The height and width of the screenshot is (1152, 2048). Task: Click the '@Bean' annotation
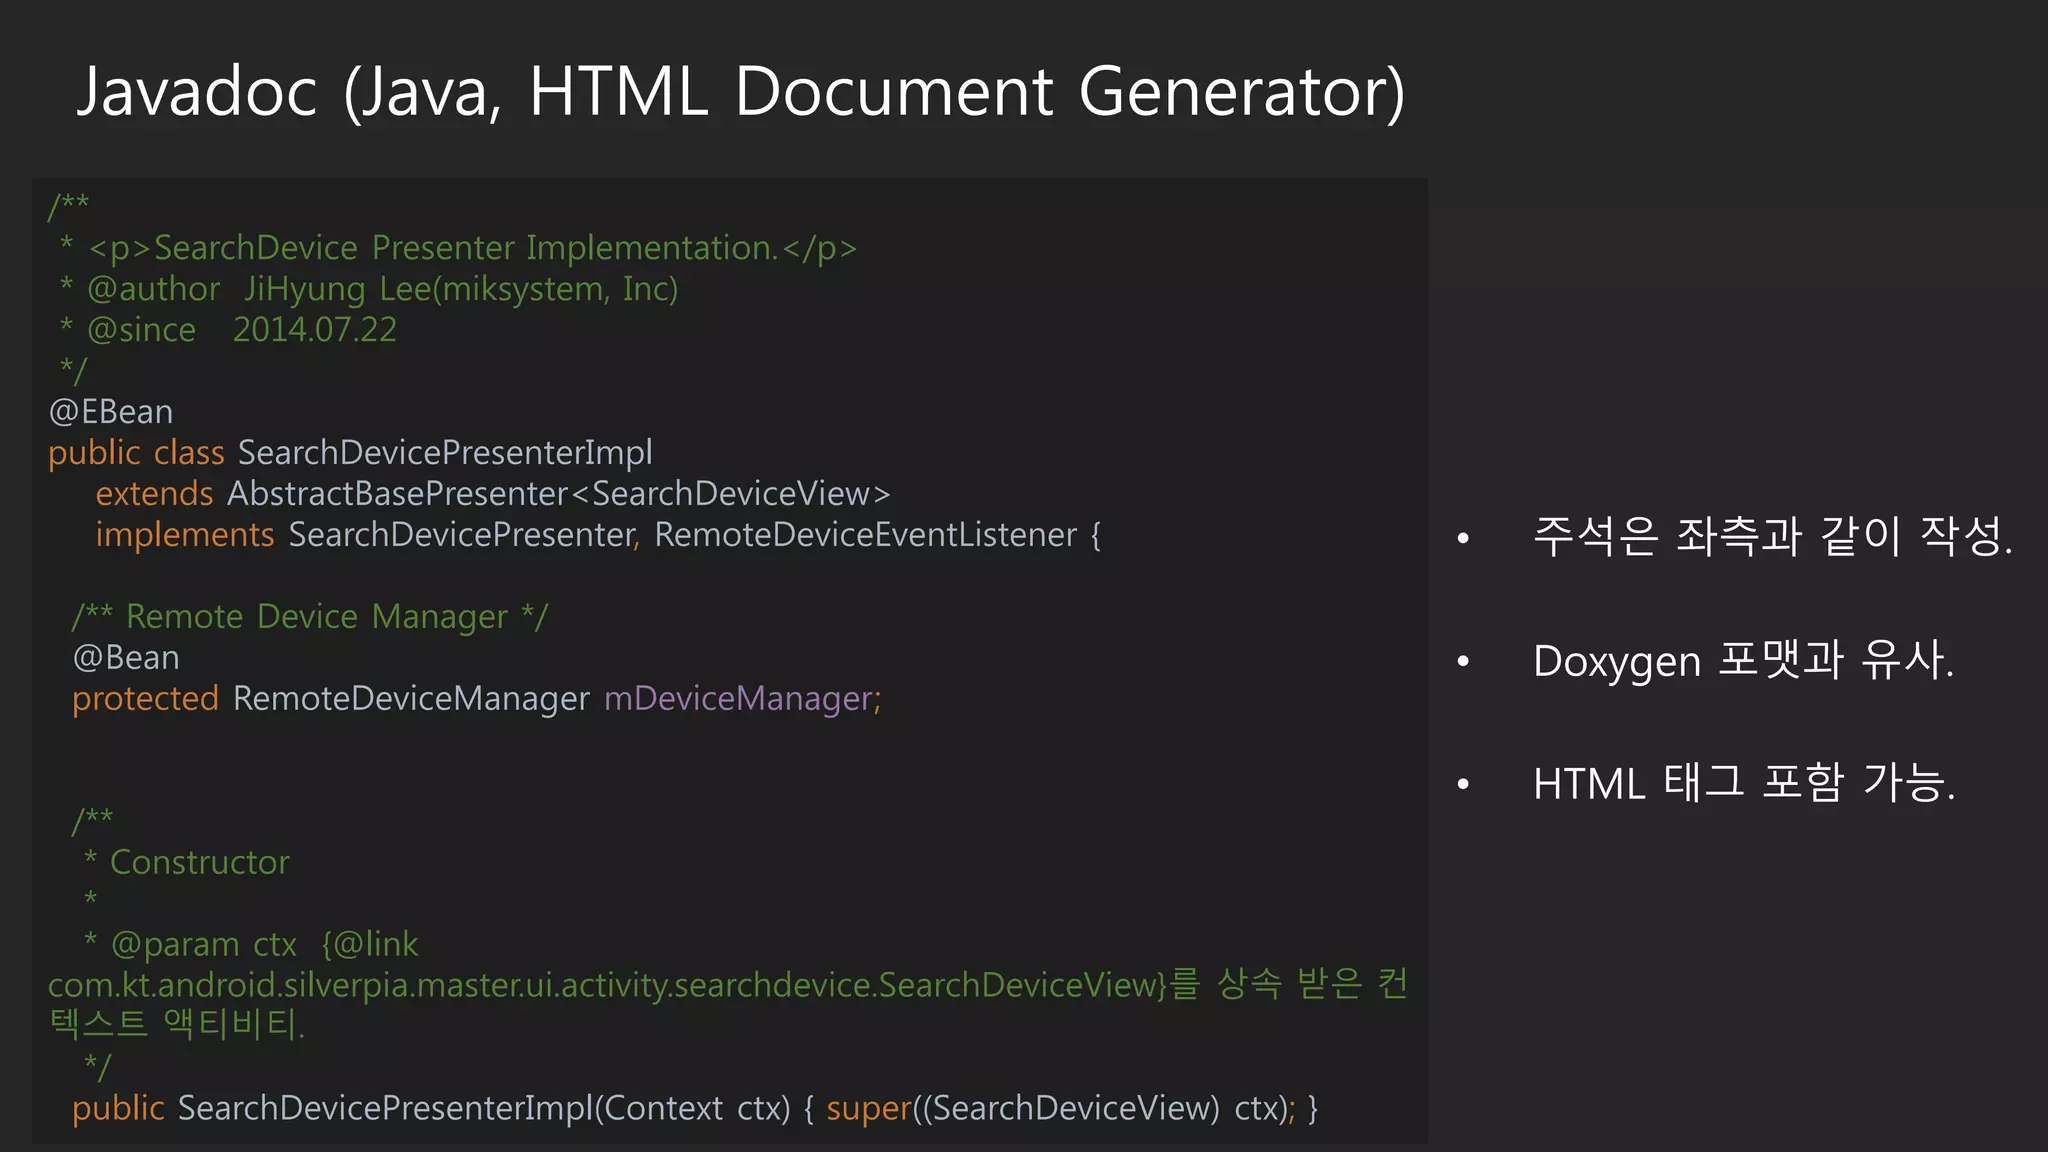click(126, 658)
